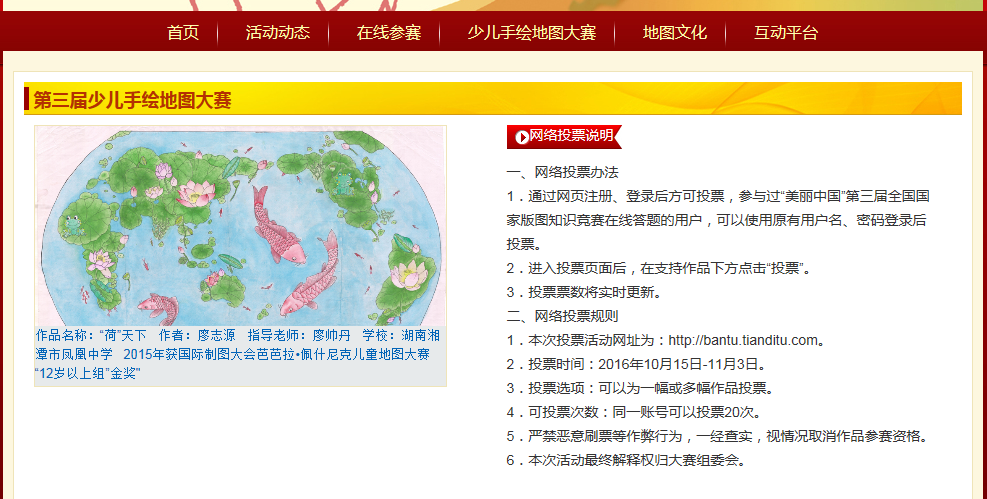
Task: Click the line 本次活动最终解释权归大赛组委会
Action: point(627,460)
